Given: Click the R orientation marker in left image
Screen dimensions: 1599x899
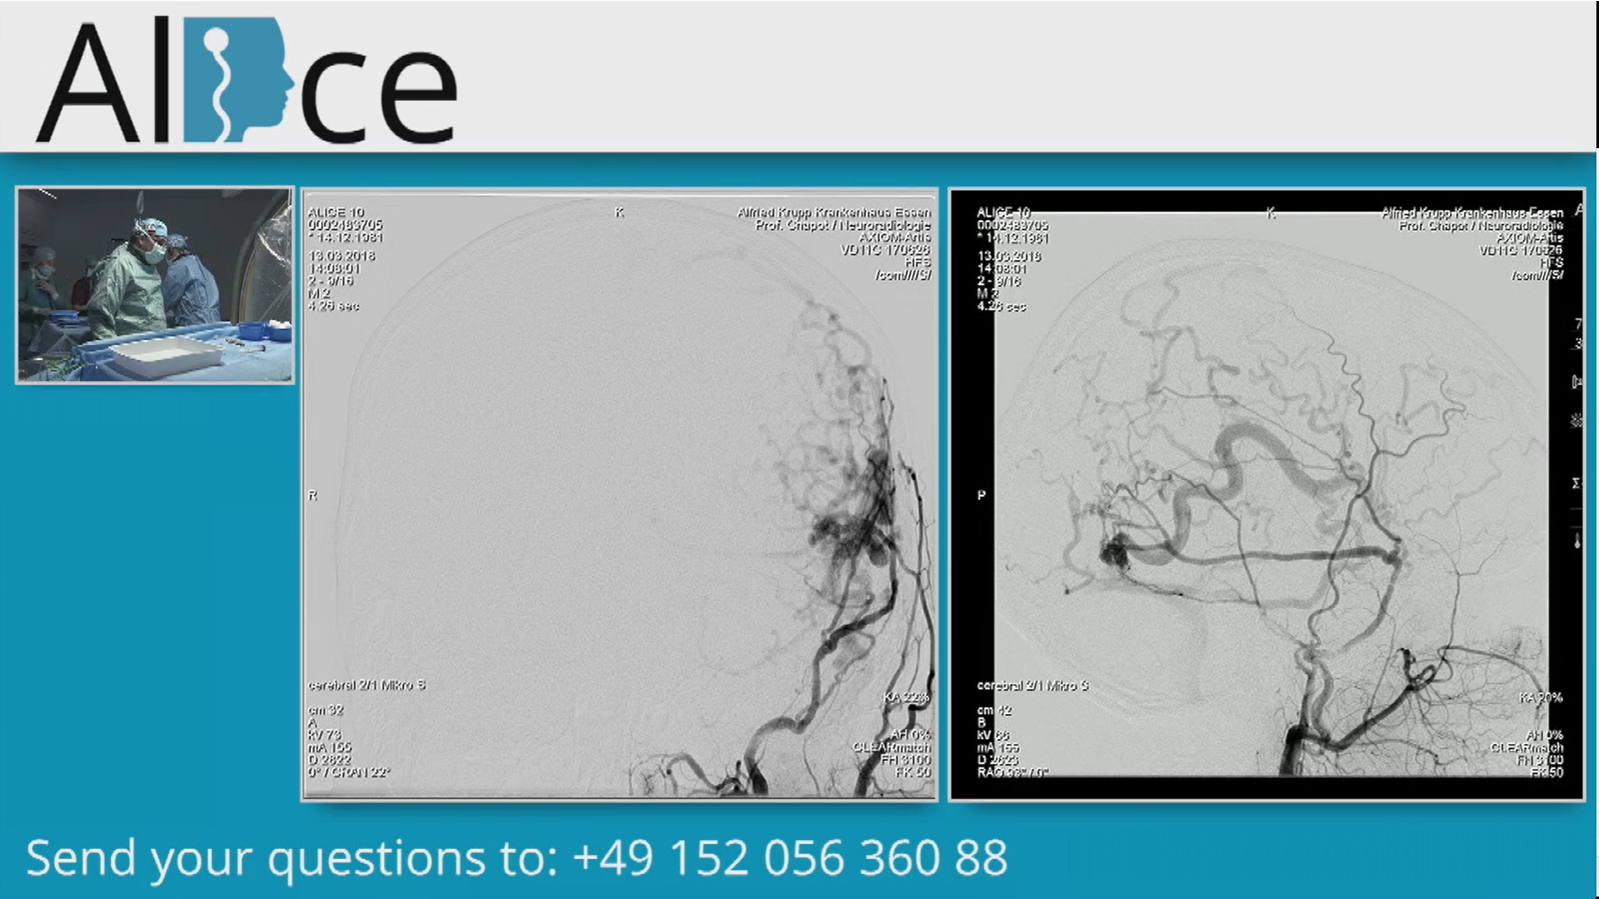Looking at the screenshot, I should pyautogui.click(x=313, y=495).
